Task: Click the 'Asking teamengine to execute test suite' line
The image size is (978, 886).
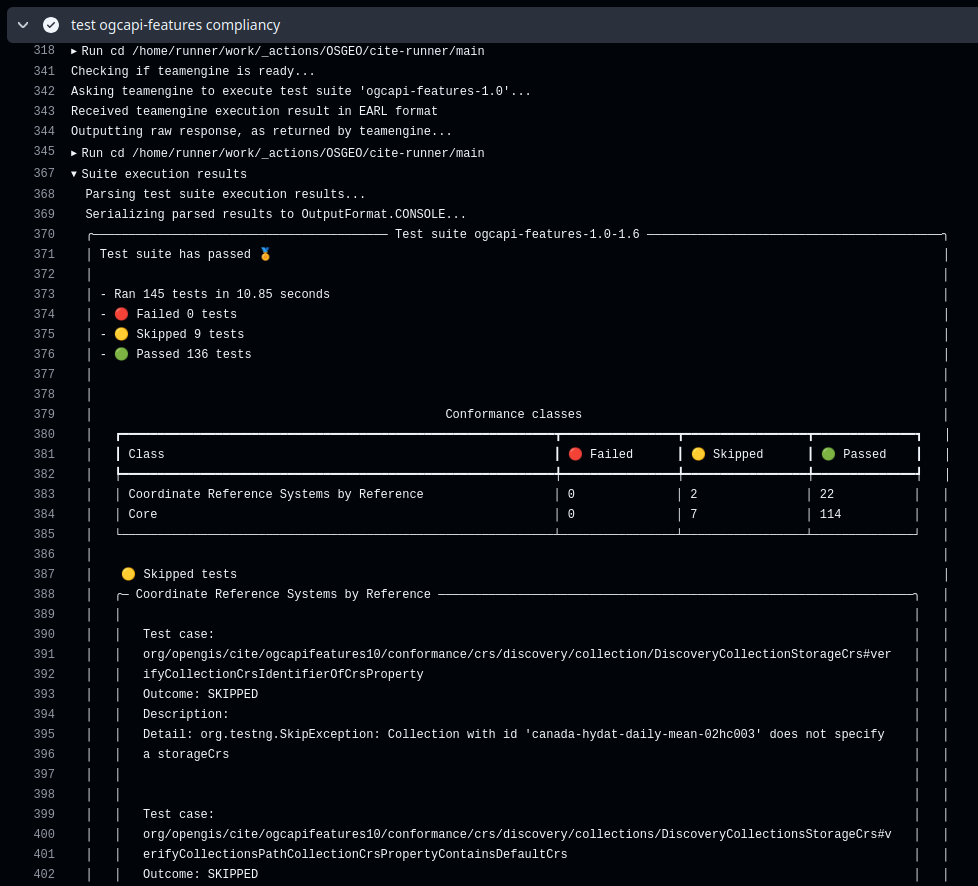Action: [301, 91]
